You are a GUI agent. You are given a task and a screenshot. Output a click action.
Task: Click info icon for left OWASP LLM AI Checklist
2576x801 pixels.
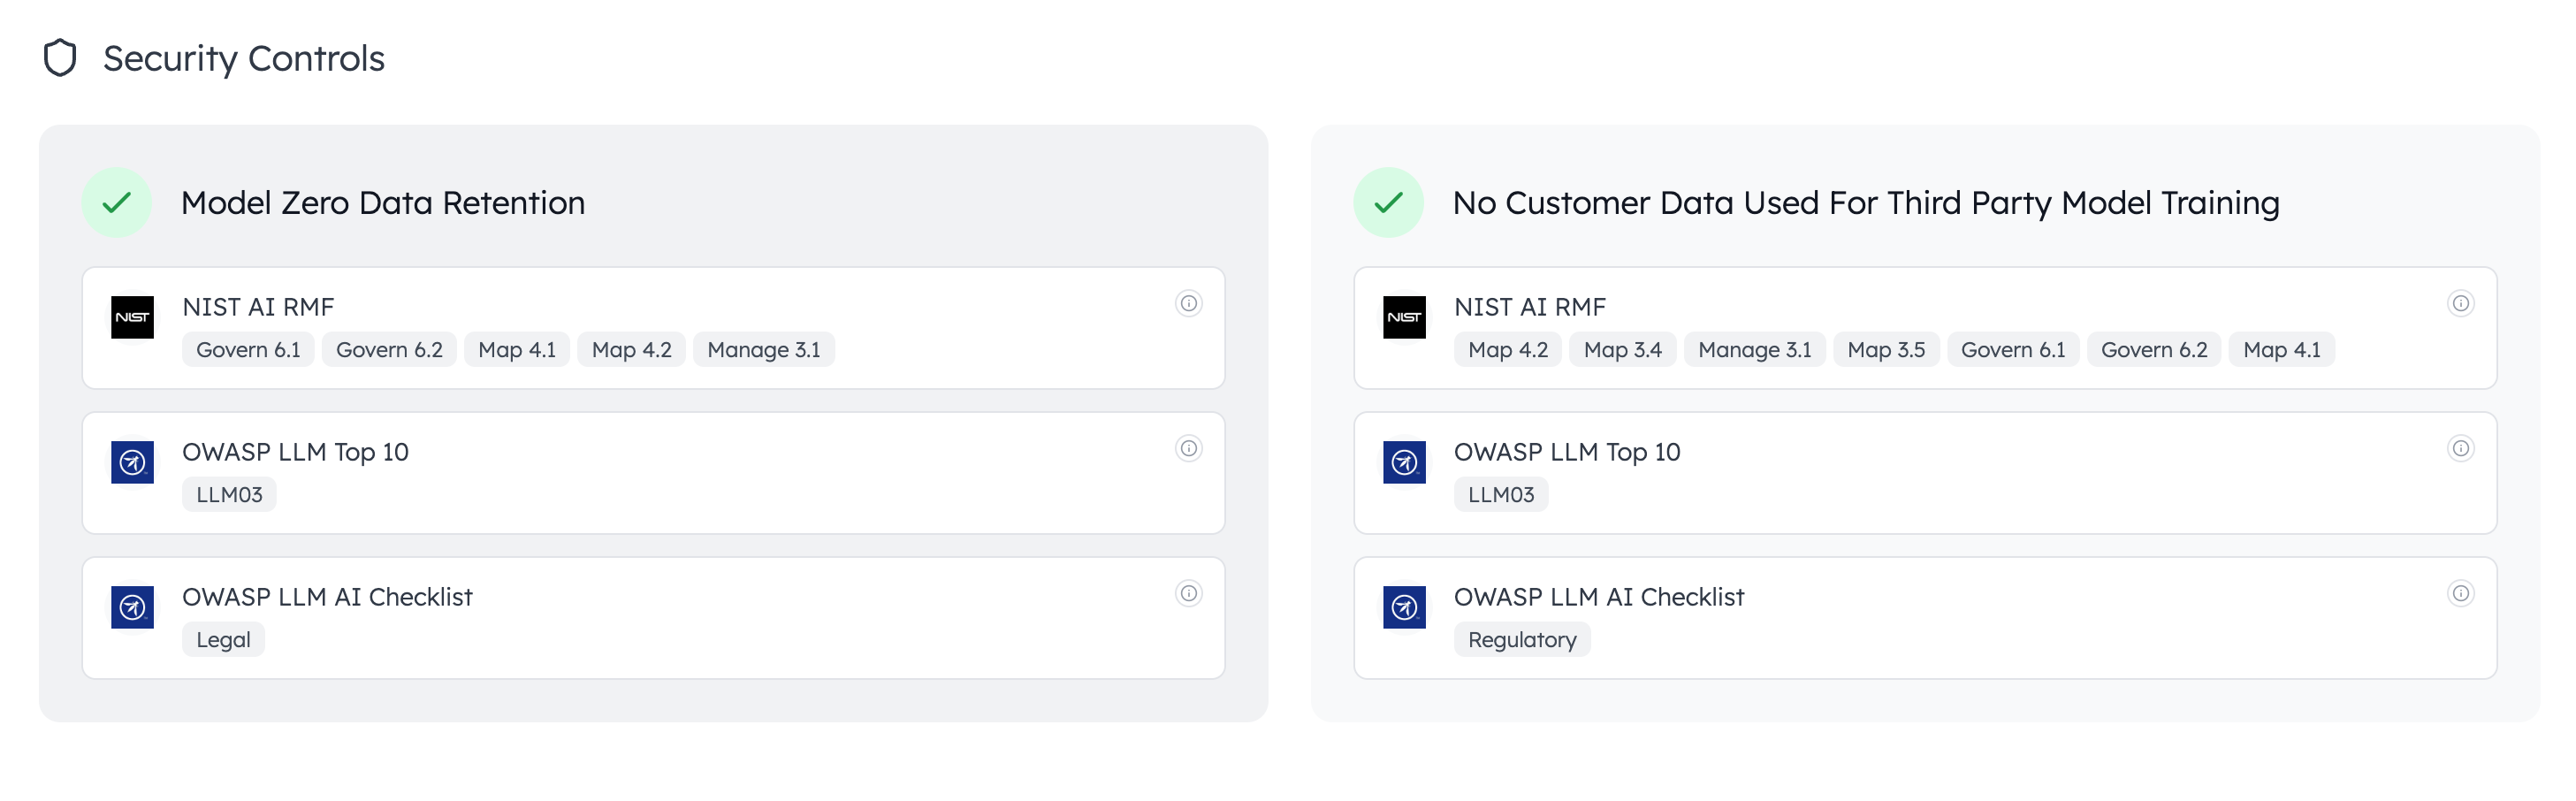(x=1188, y=593)
